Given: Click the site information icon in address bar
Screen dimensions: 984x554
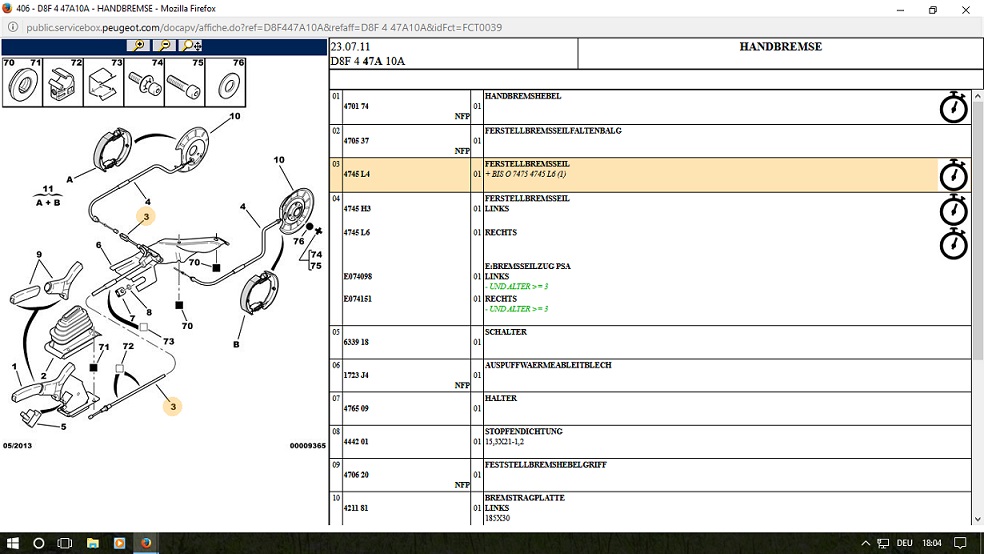Looking at the screenshot, I should [13, 28].
